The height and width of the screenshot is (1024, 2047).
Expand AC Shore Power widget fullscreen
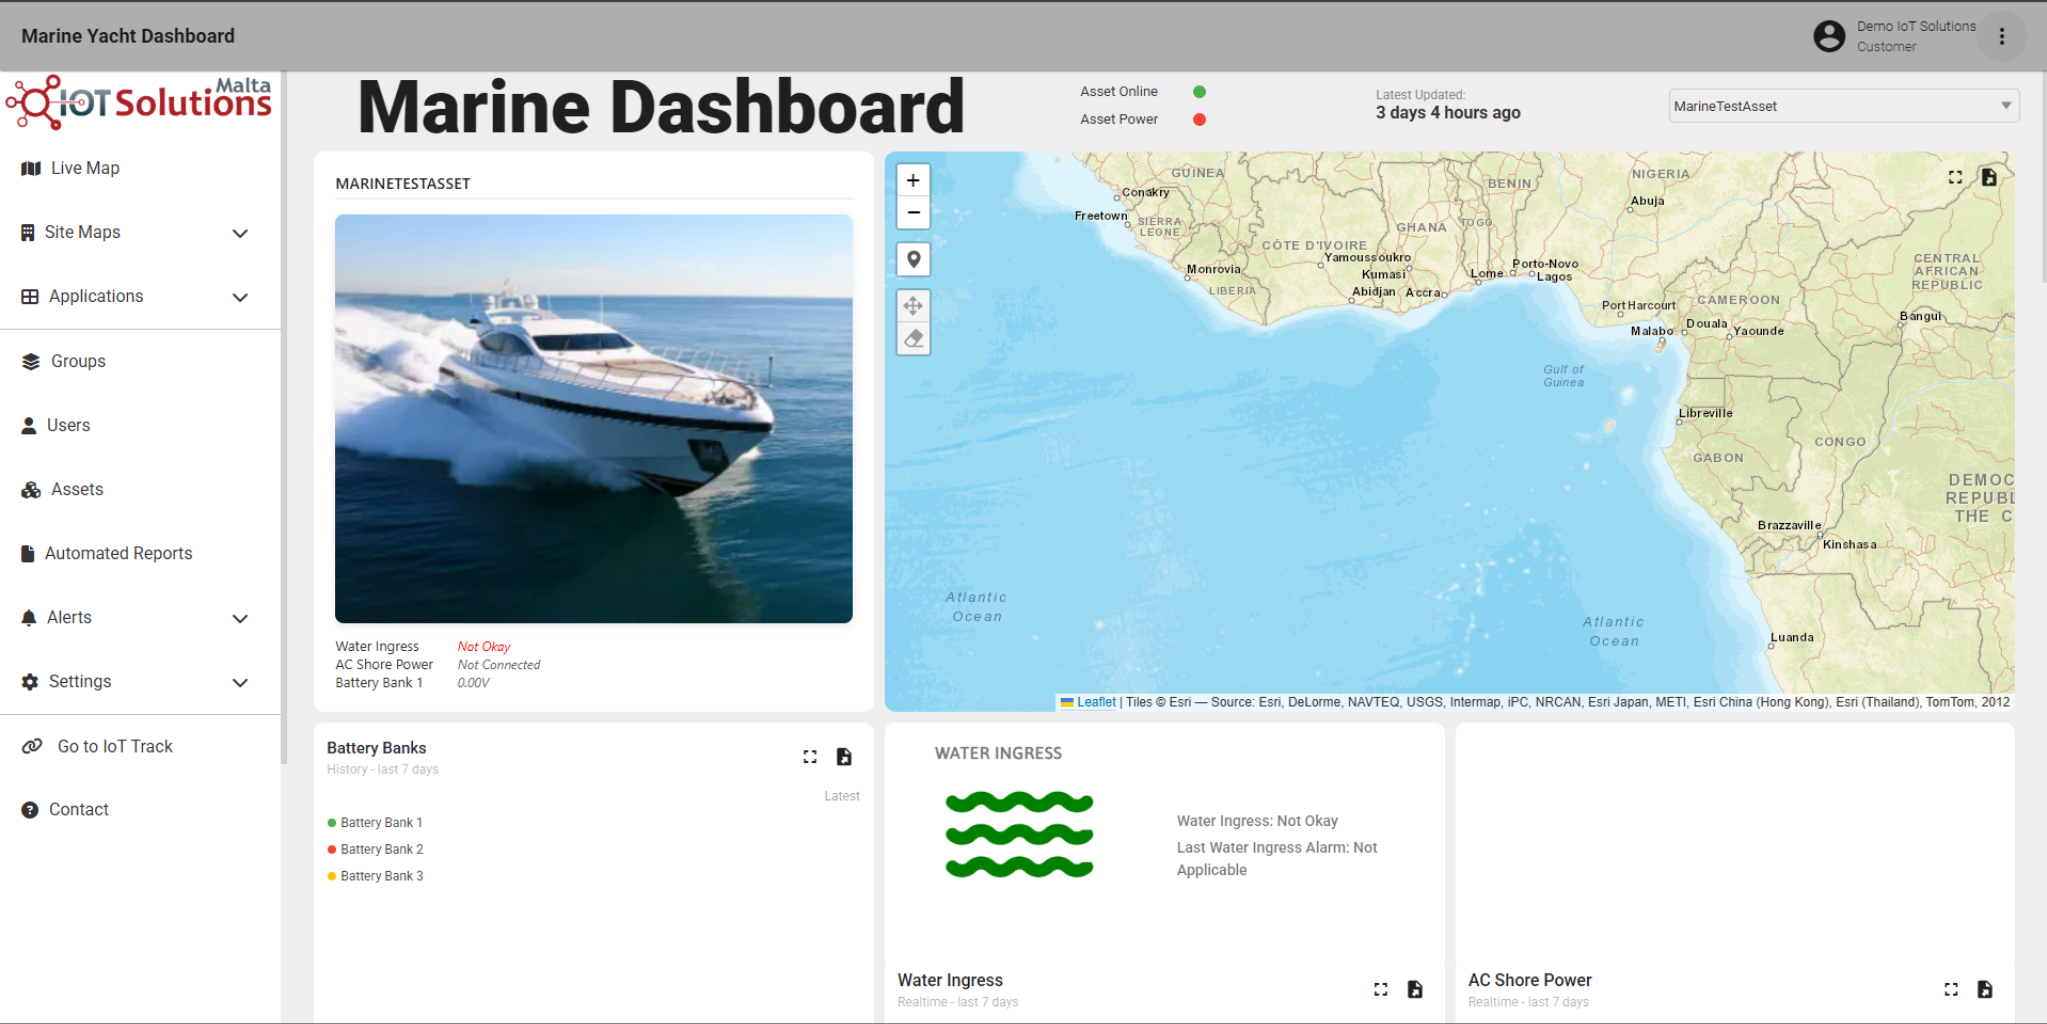[1951, 989]
